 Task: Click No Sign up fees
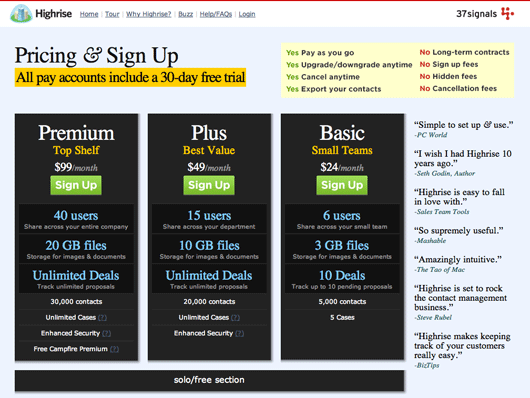449,64
